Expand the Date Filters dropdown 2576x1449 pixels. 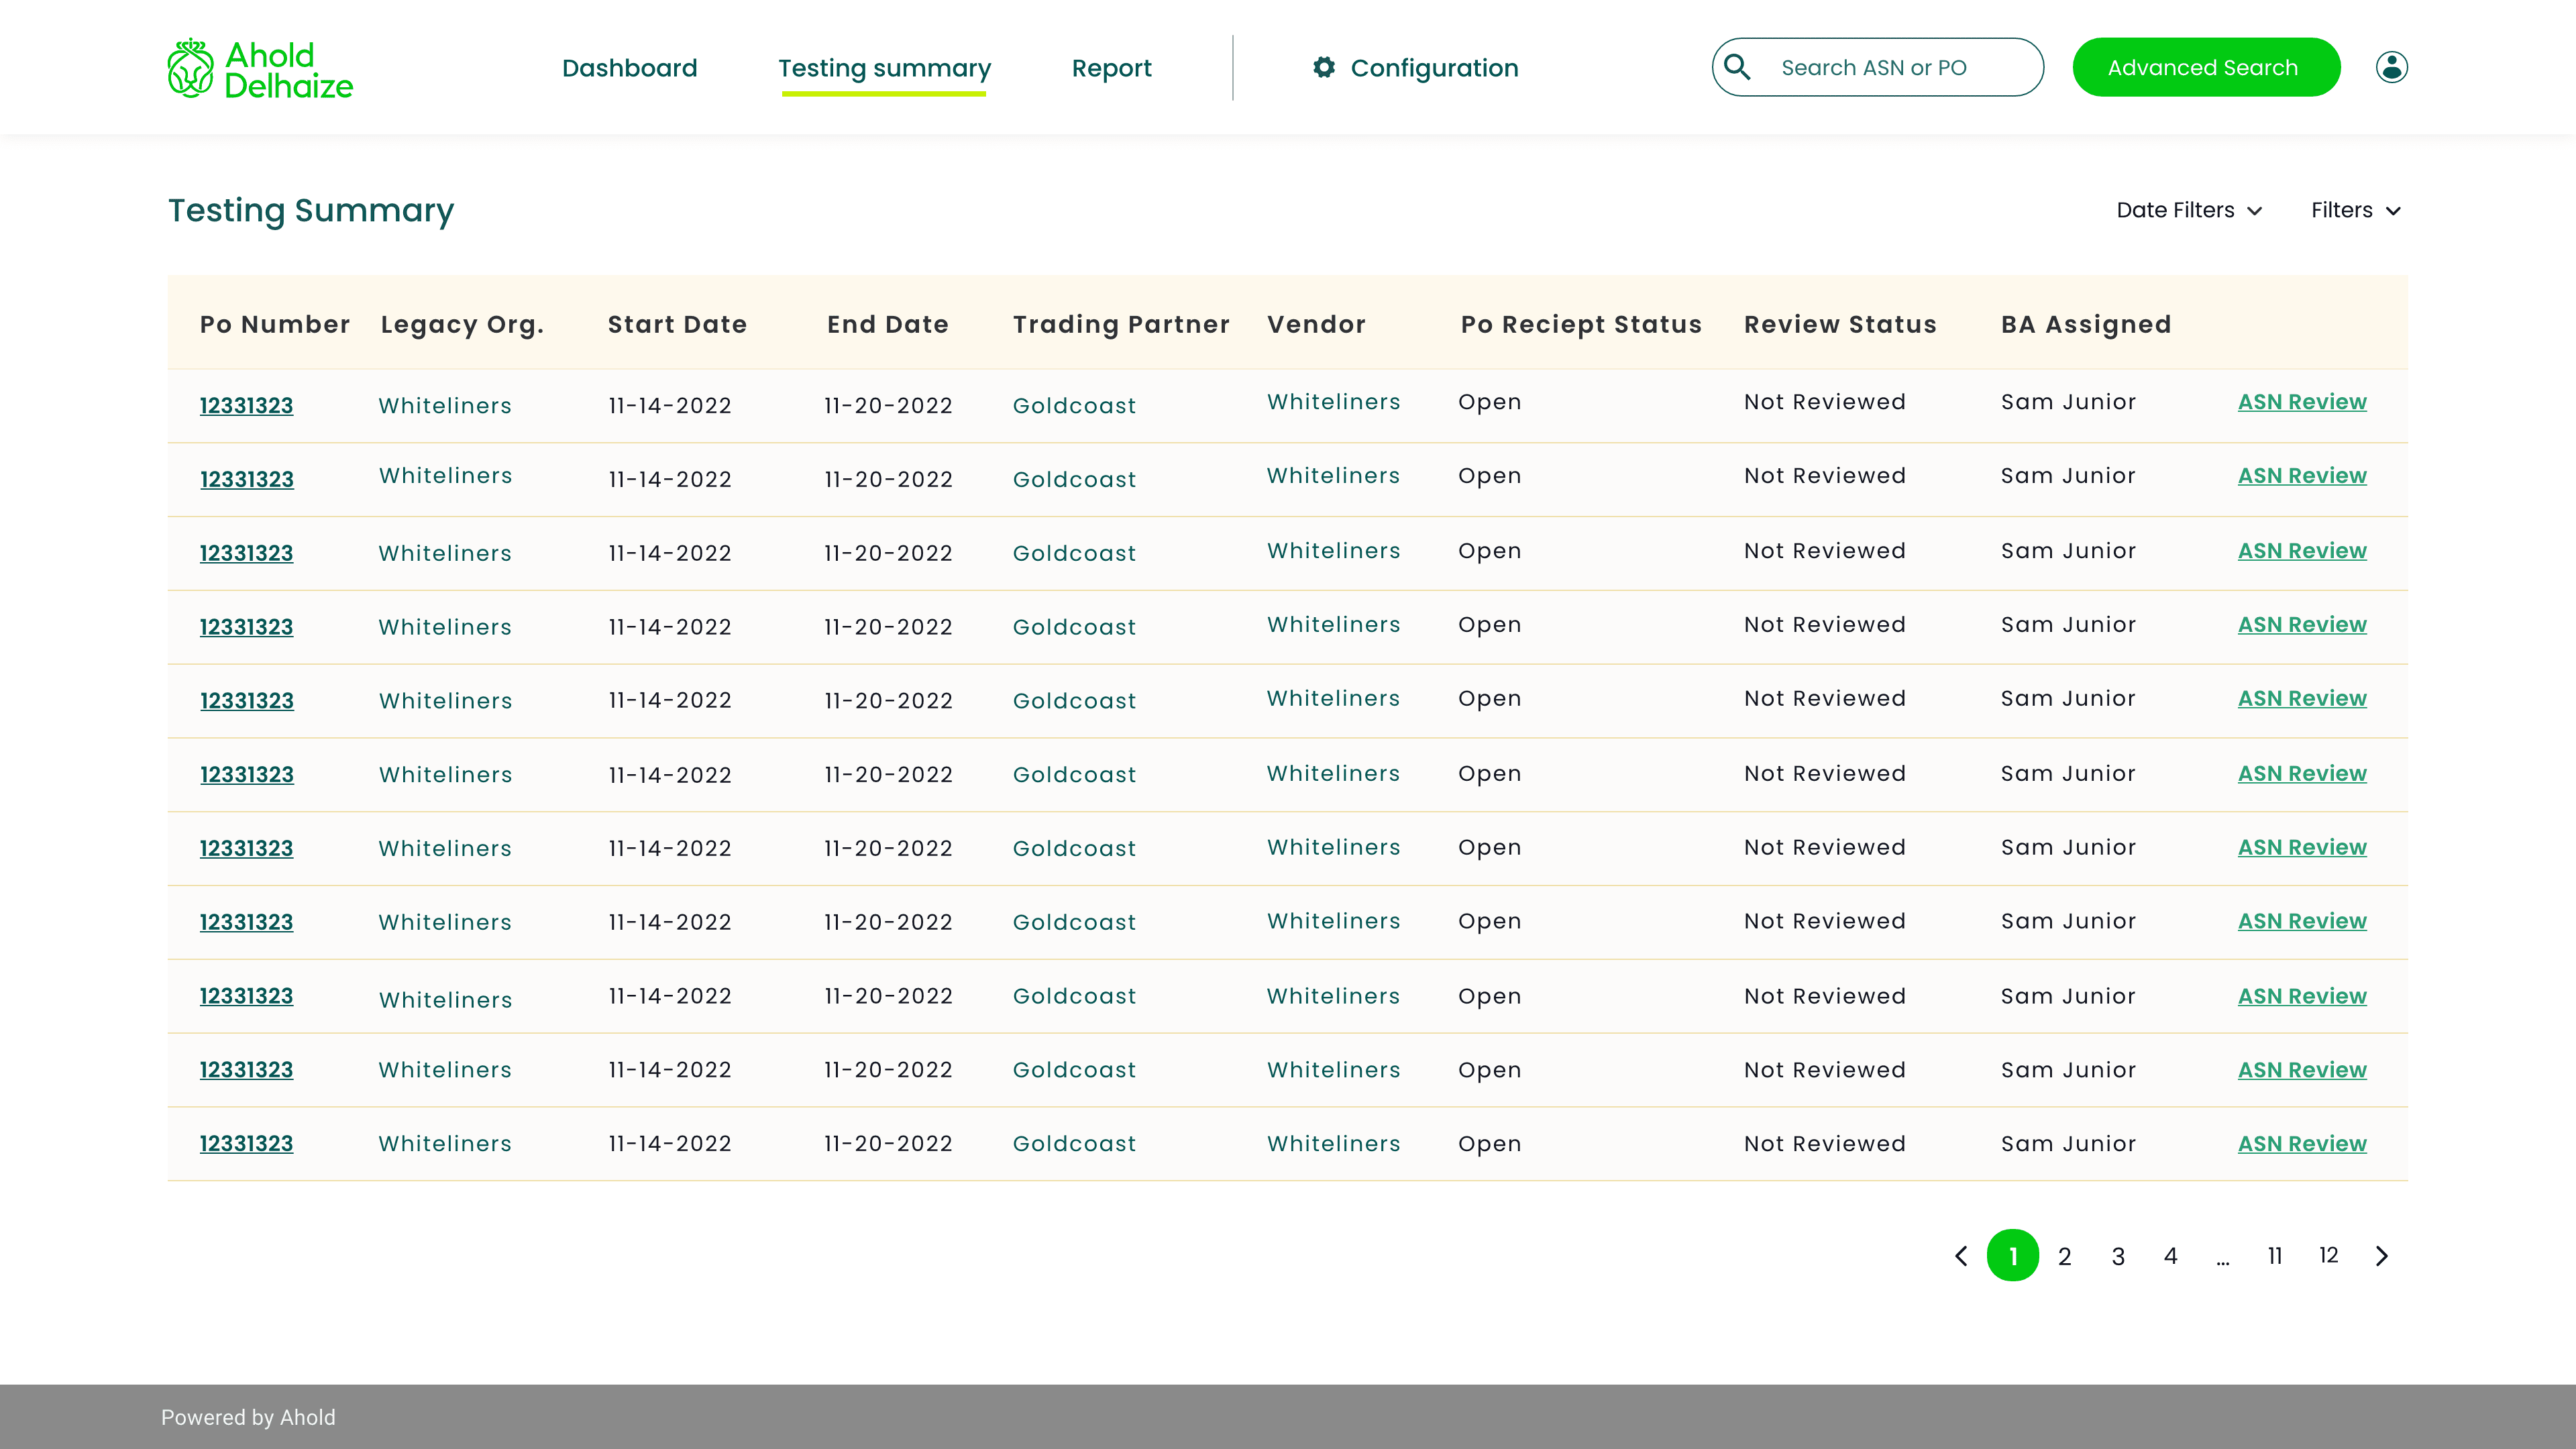click(x=2189, y=210)
